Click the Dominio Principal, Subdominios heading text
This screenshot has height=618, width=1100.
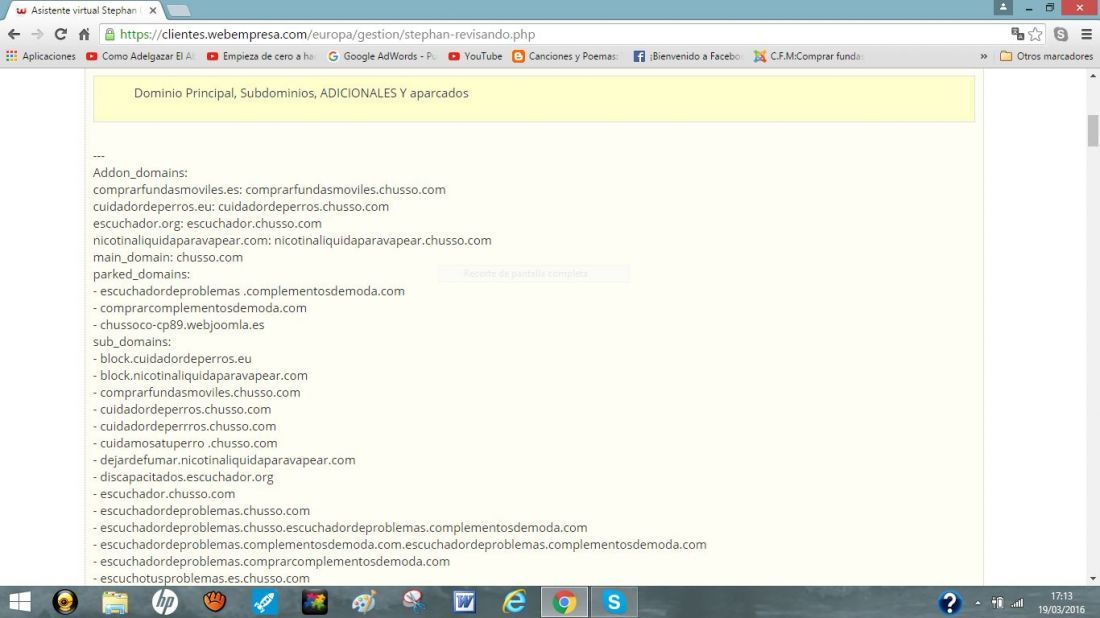[301, 93]
